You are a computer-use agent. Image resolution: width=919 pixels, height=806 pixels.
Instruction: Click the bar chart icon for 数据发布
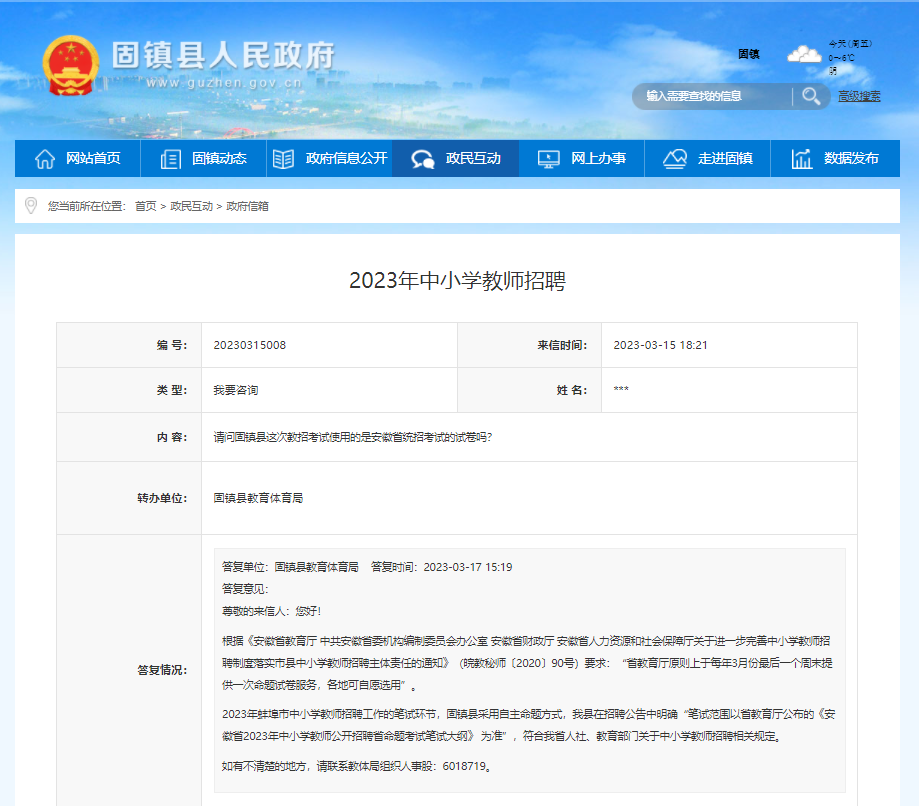pos(802,159)
